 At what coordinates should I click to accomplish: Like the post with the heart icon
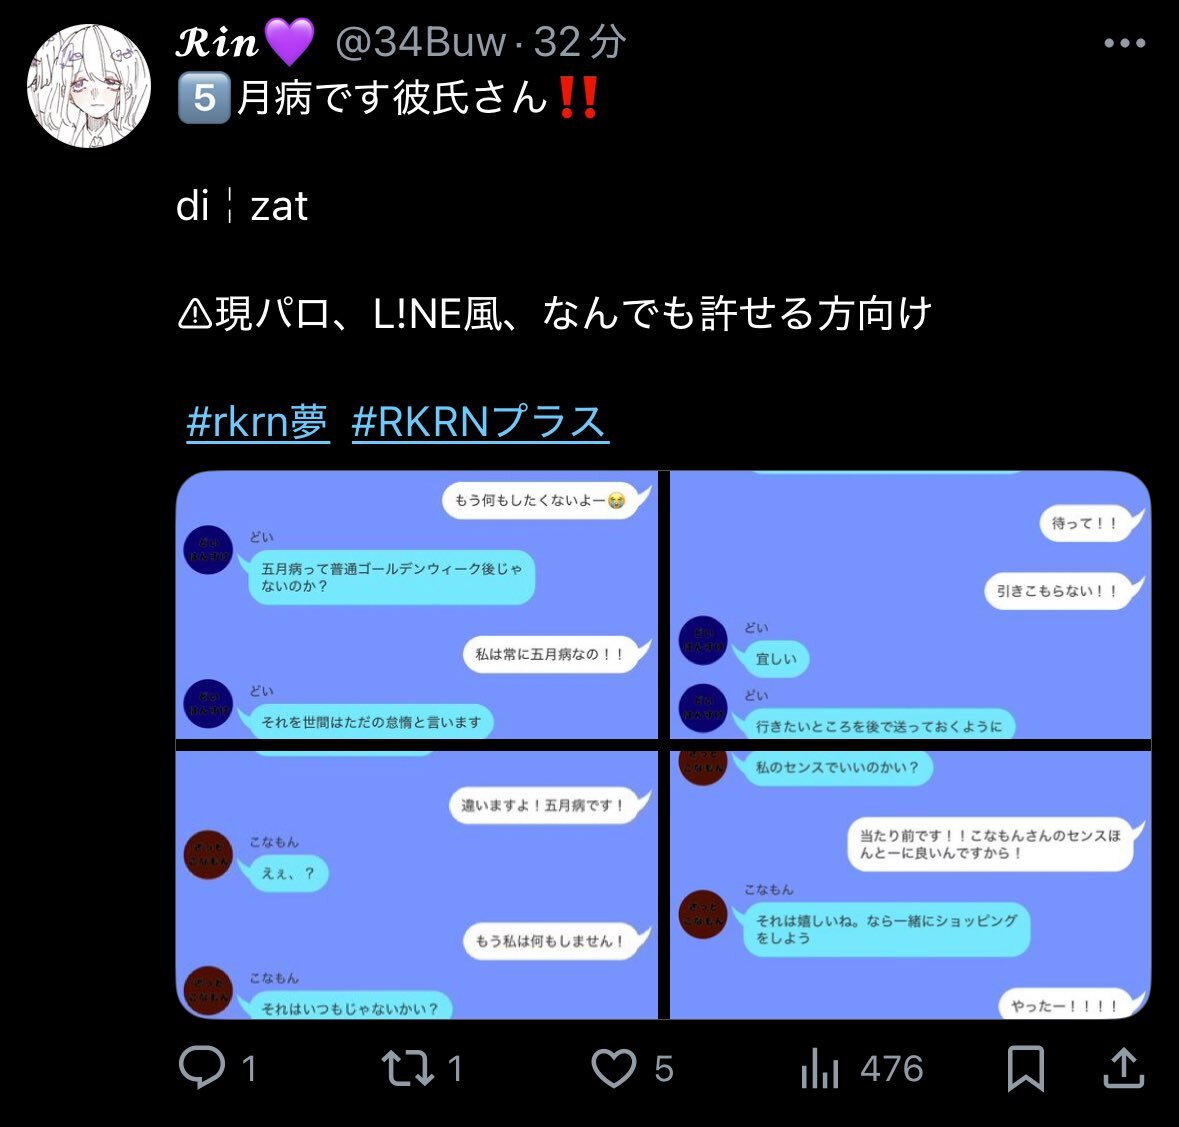[614, 1068]
